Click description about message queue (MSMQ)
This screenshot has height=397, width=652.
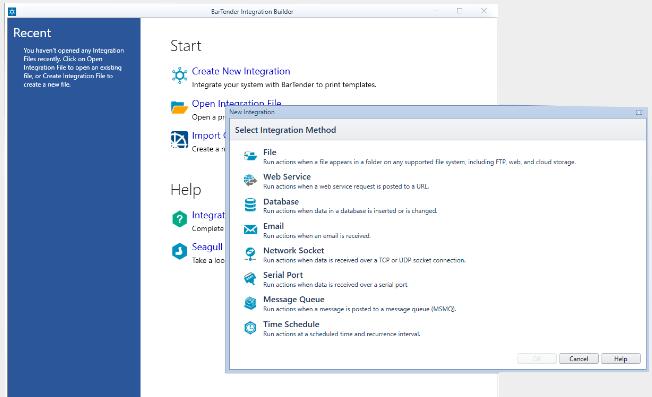pos(359,309)
